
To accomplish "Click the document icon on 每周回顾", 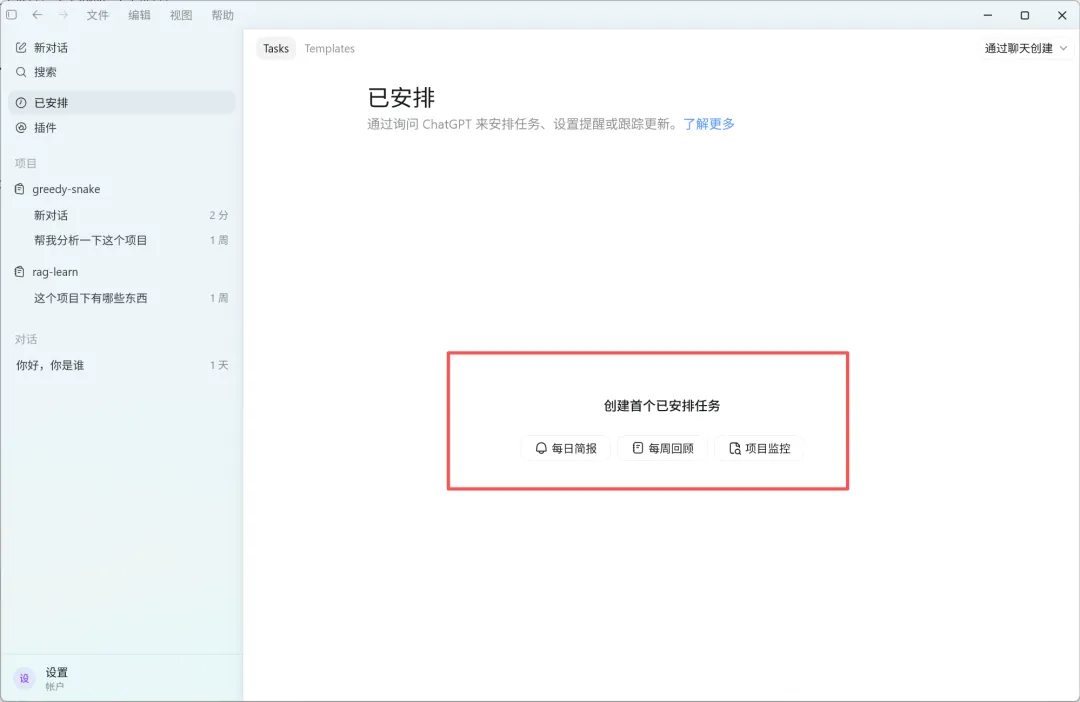I will click(638, 448).
